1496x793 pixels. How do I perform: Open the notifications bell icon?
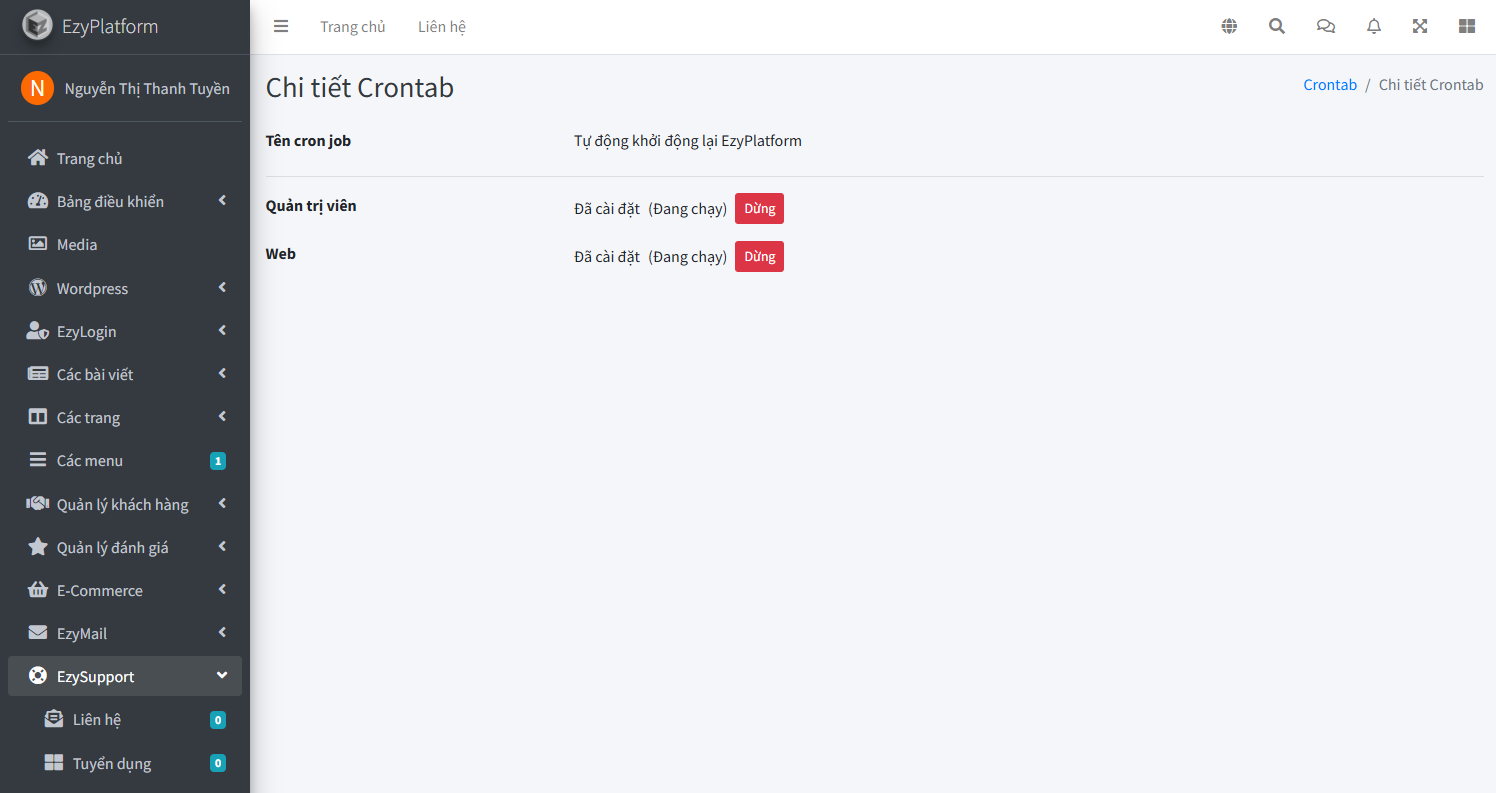[1374, 27]
